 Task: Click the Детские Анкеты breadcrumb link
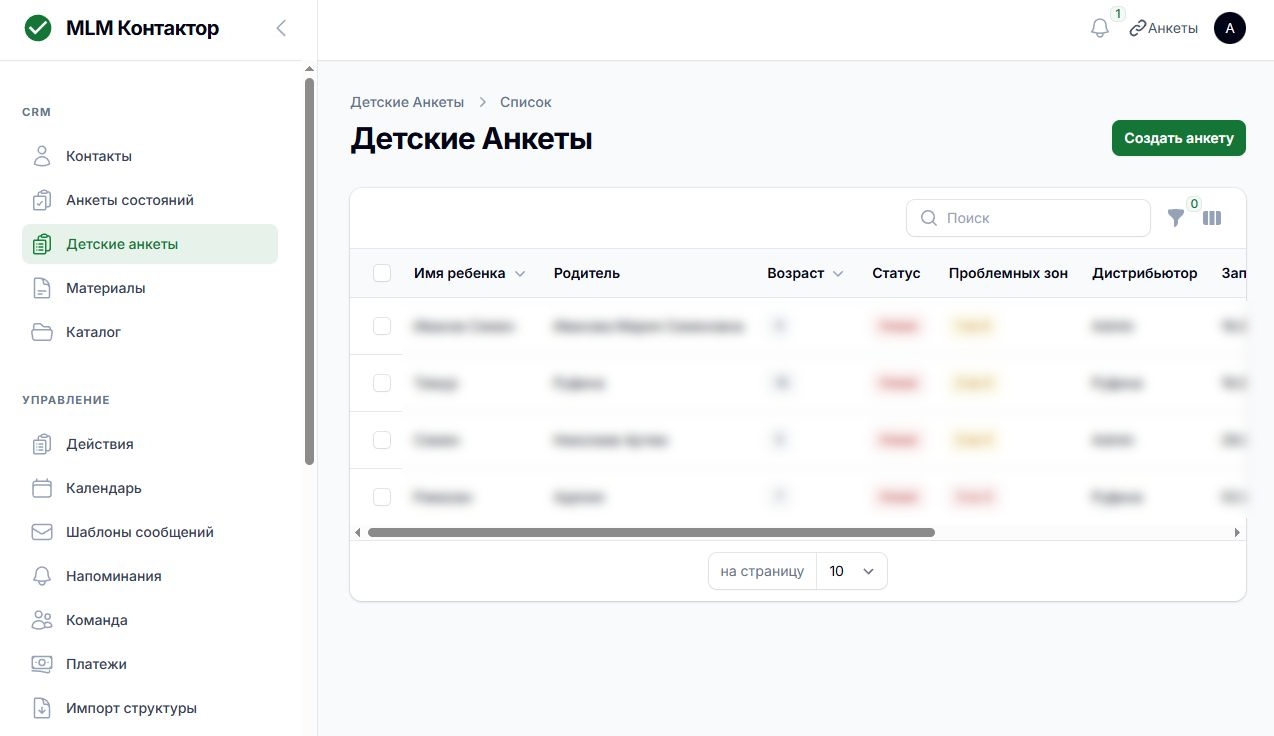[407, 102]
